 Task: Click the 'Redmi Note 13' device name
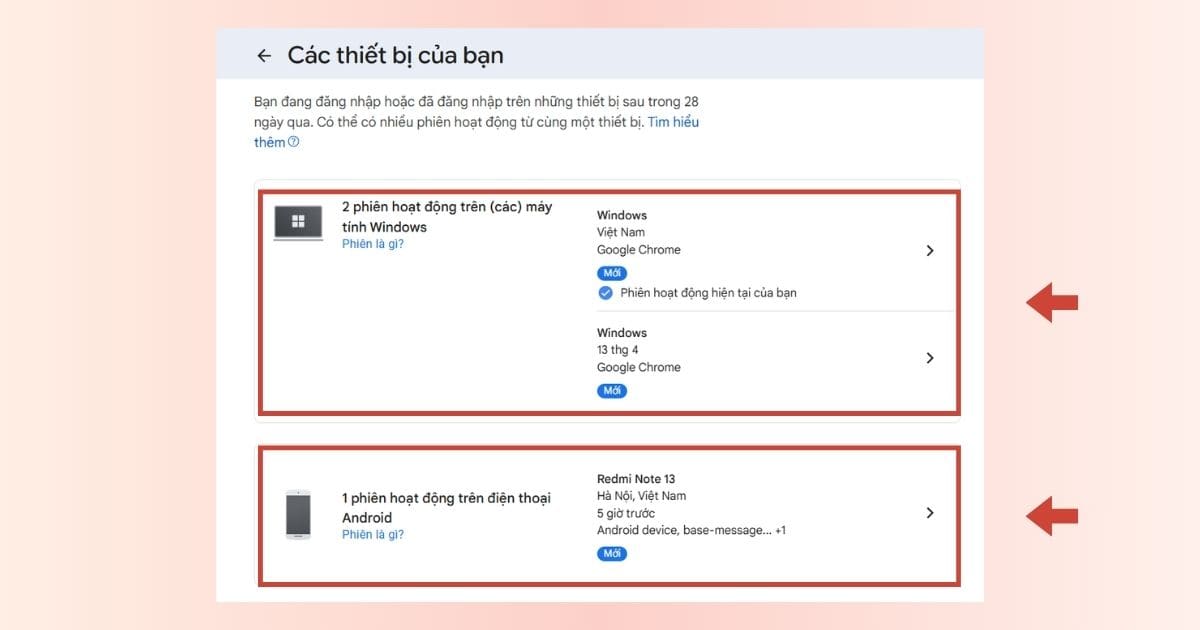pos(636,479)
